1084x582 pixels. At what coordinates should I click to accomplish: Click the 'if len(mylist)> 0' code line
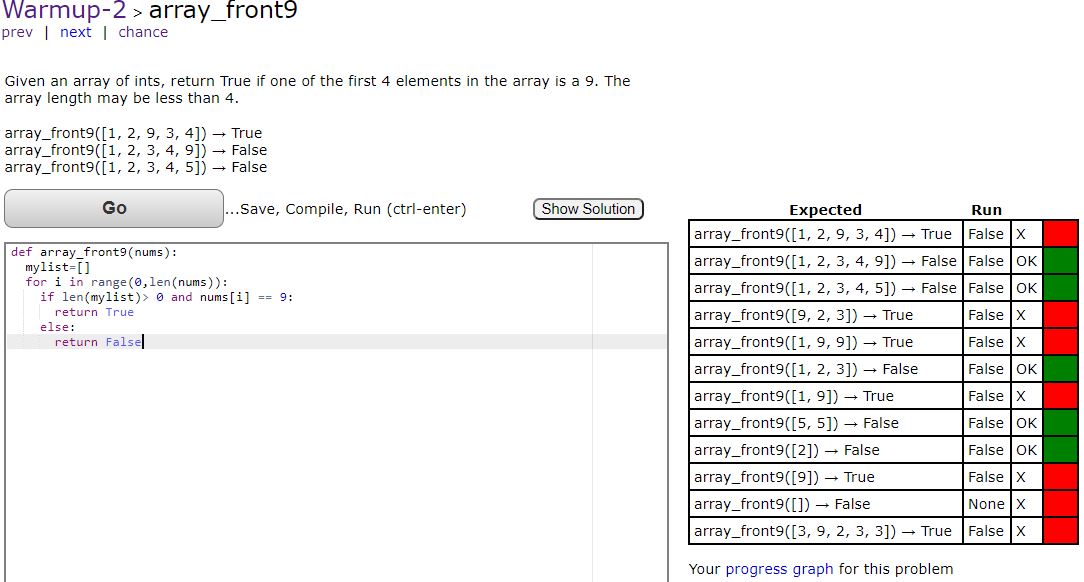pyautogui.click(x=166, y=297)
